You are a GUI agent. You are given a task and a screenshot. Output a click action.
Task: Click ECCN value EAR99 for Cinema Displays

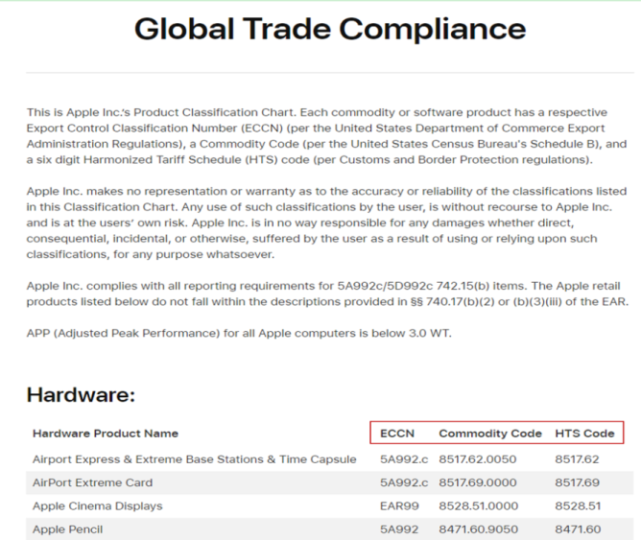(399, 506)
